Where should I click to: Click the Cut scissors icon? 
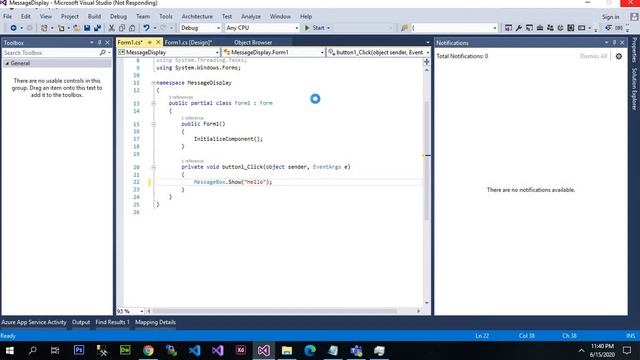point(111,28)
